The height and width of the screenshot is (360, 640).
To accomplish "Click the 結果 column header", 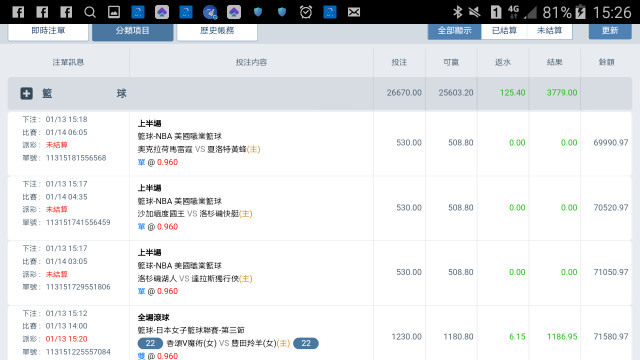I will (x=554, y=62).
